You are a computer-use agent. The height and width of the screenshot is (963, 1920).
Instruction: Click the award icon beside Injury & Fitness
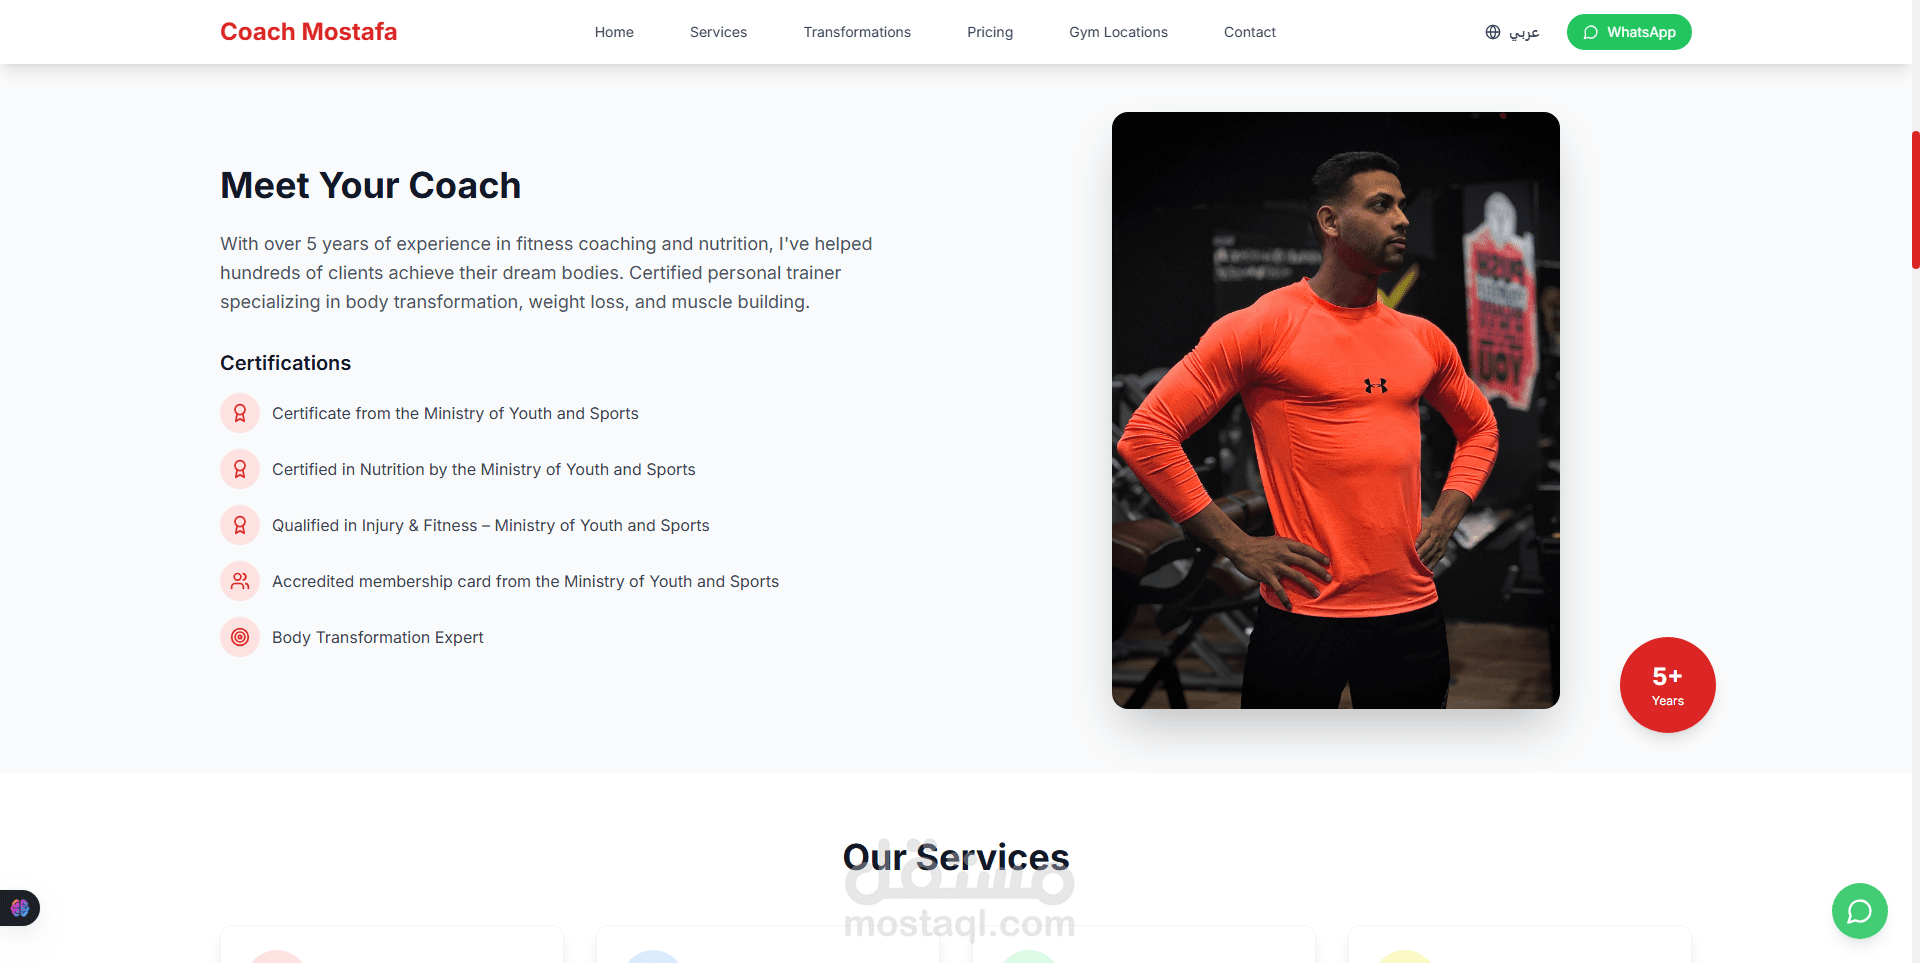pos(240,525)
